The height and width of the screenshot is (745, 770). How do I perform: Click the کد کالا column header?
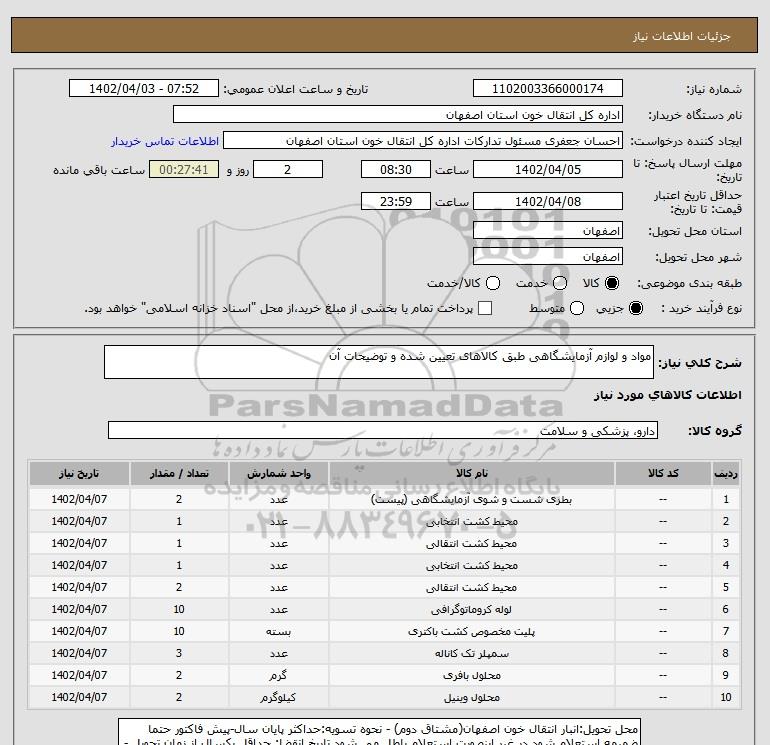(x=663, y=473)
